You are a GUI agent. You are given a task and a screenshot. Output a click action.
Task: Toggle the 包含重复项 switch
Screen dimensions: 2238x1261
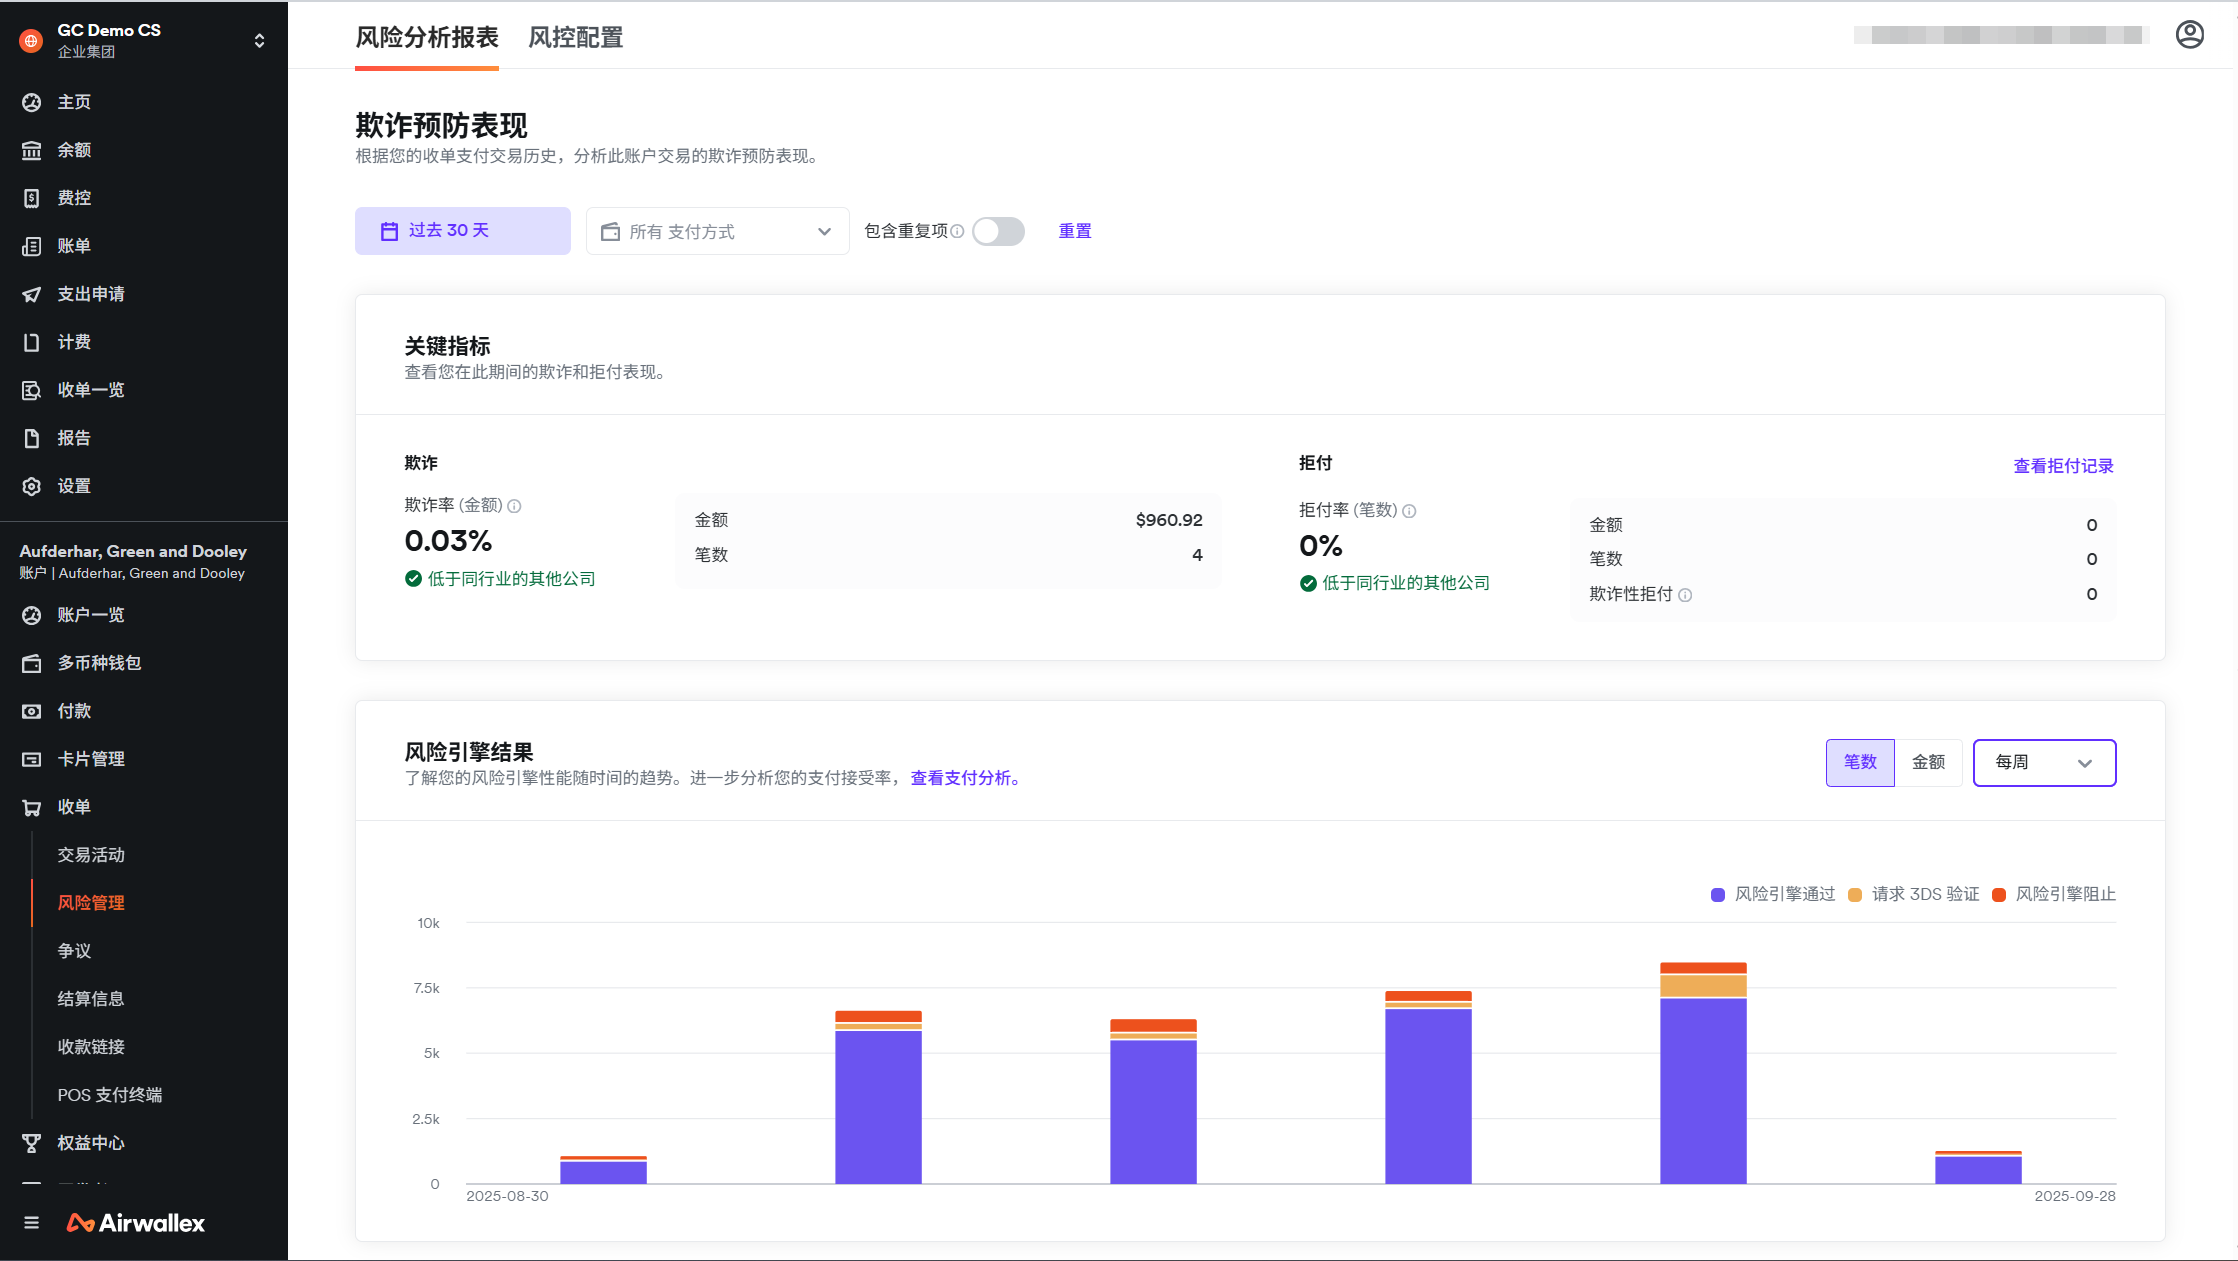click(998, 231)
